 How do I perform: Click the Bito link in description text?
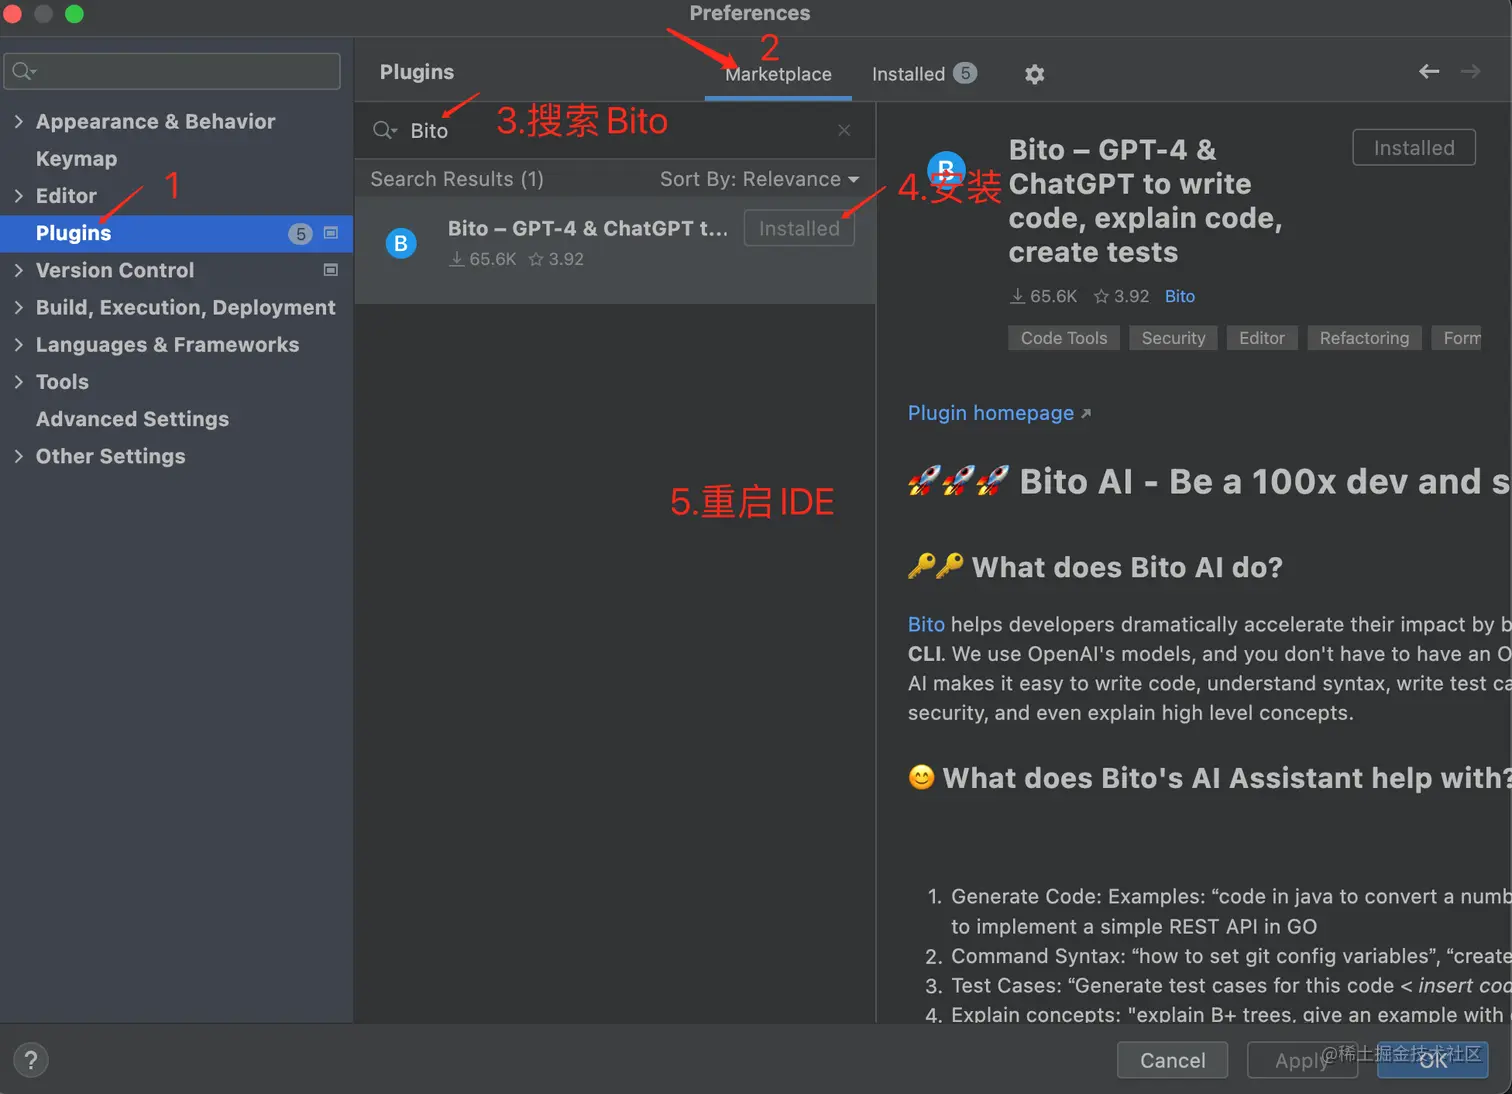926,624
